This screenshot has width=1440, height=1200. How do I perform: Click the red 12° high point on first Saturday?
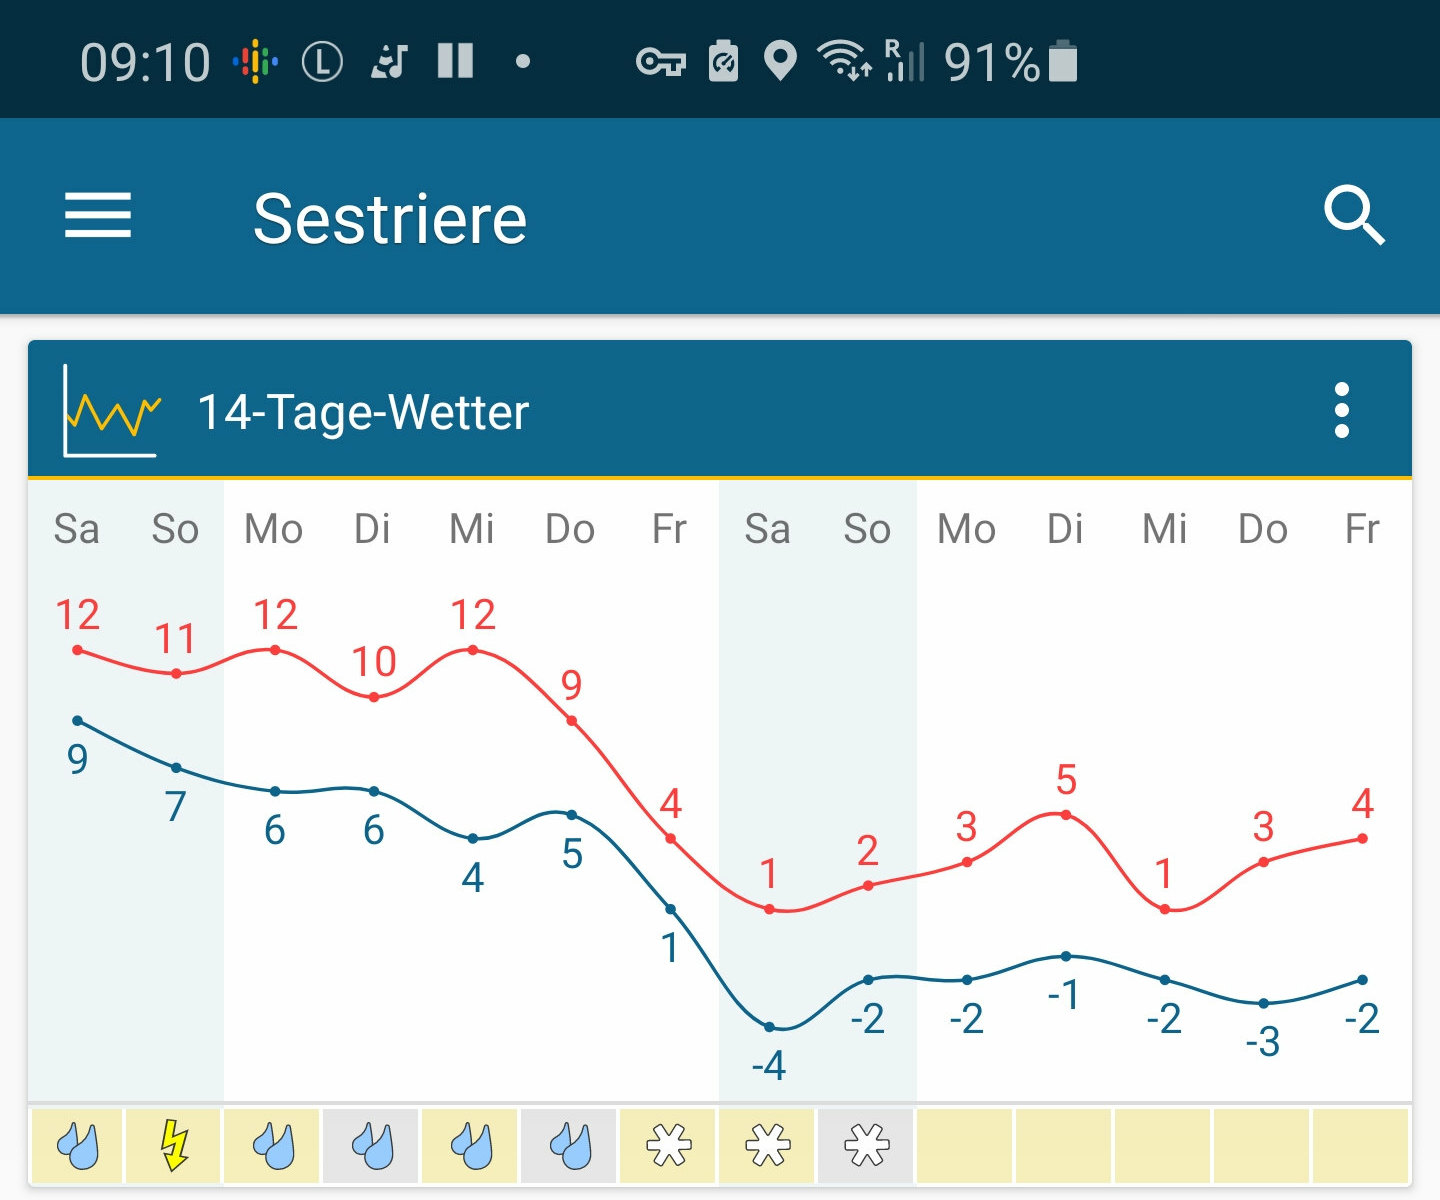pyautogui.click(x=78, y=650)
